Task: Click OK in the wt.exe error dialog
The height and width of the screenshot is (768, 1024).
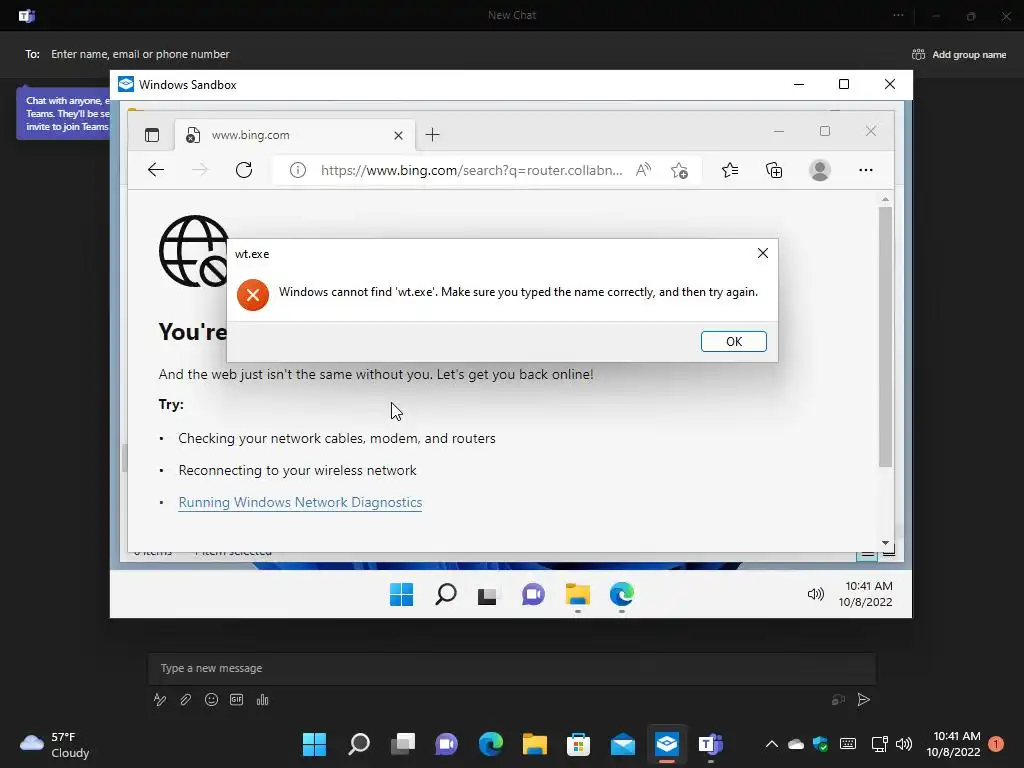Action: pos(733,342)
